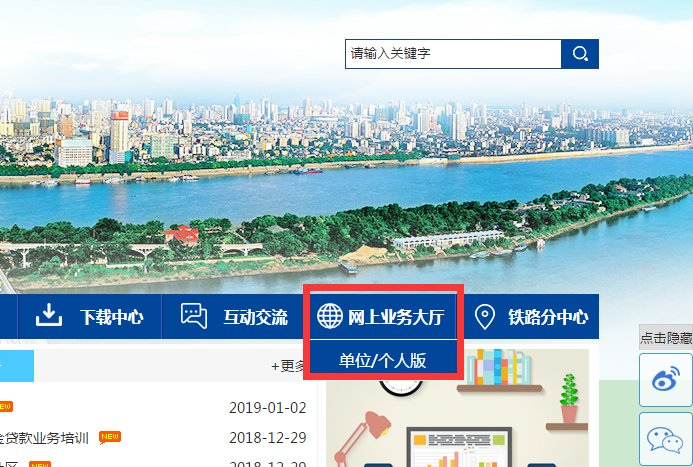The width and height of the screenshot is (693, 467).
Task: Open 互动交流 navigation item
Action: [232, 316]
